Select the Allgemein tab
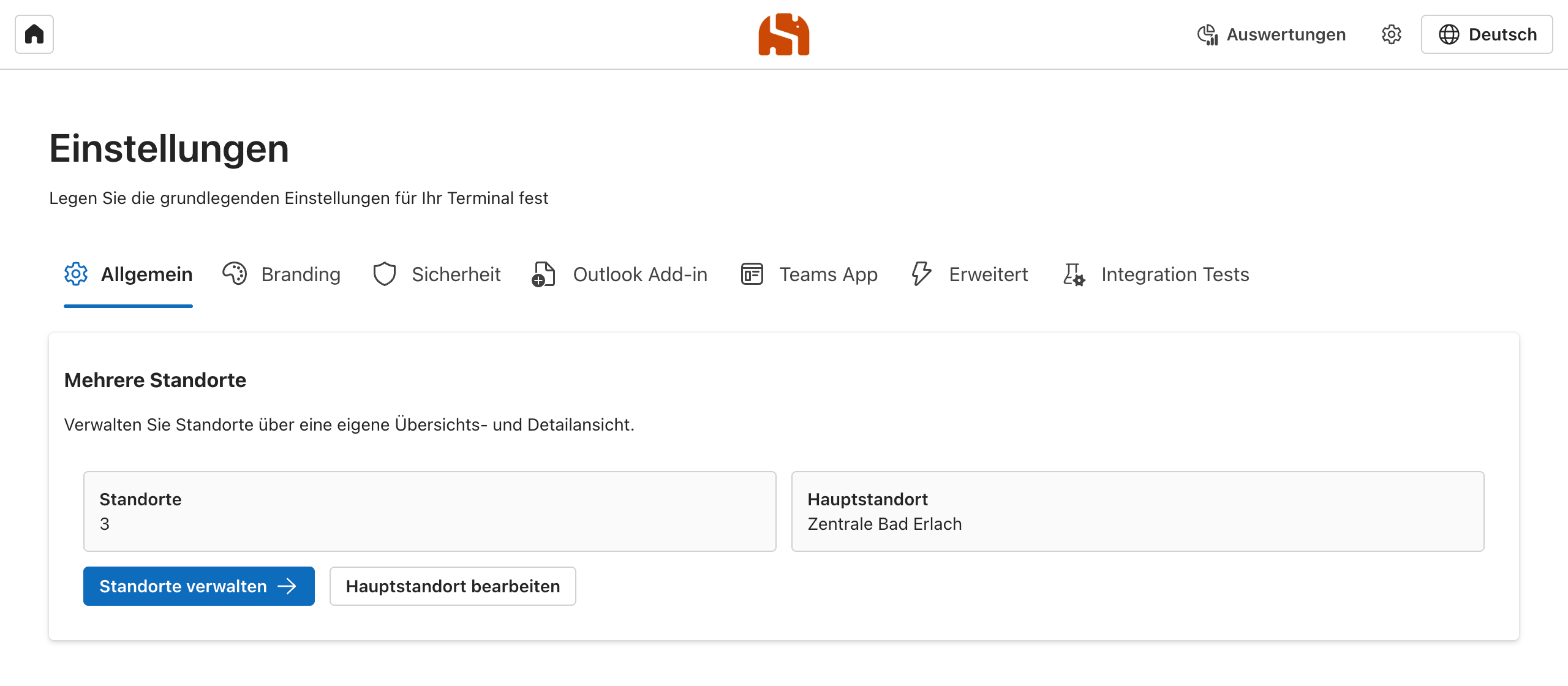This screenshot has height=686, width=1568. (x=128, y=274)
